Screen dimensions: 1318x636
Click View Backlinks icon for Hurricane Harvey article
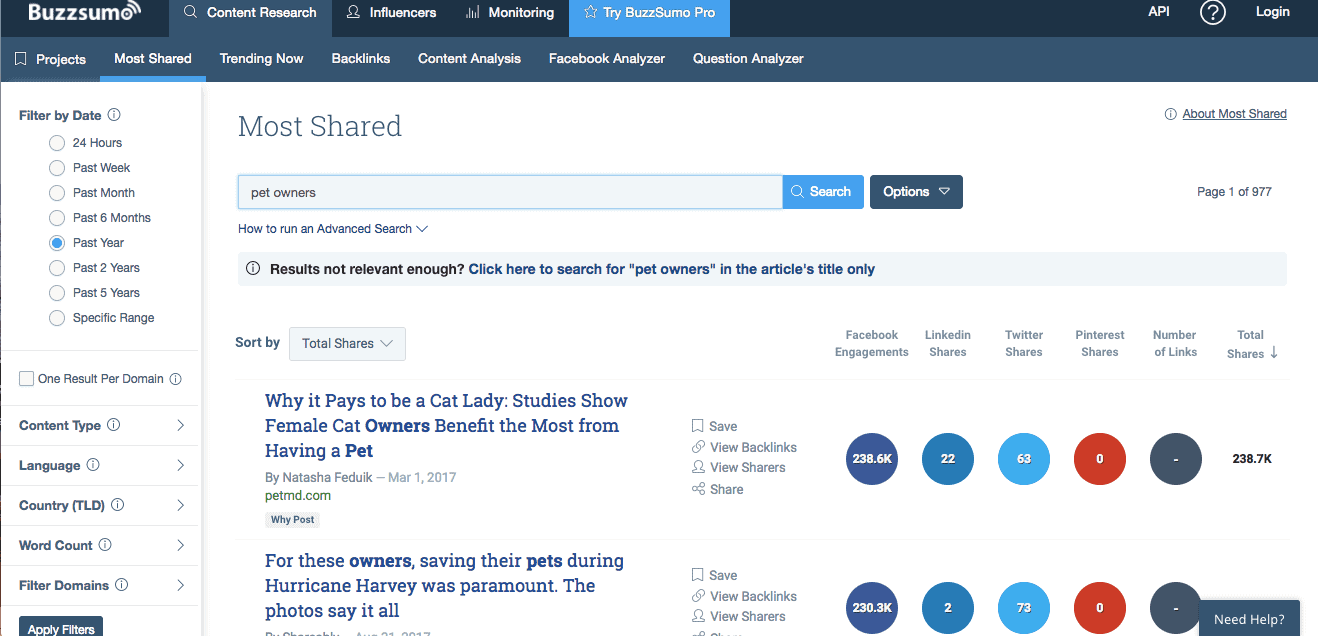tap(698, 596)
